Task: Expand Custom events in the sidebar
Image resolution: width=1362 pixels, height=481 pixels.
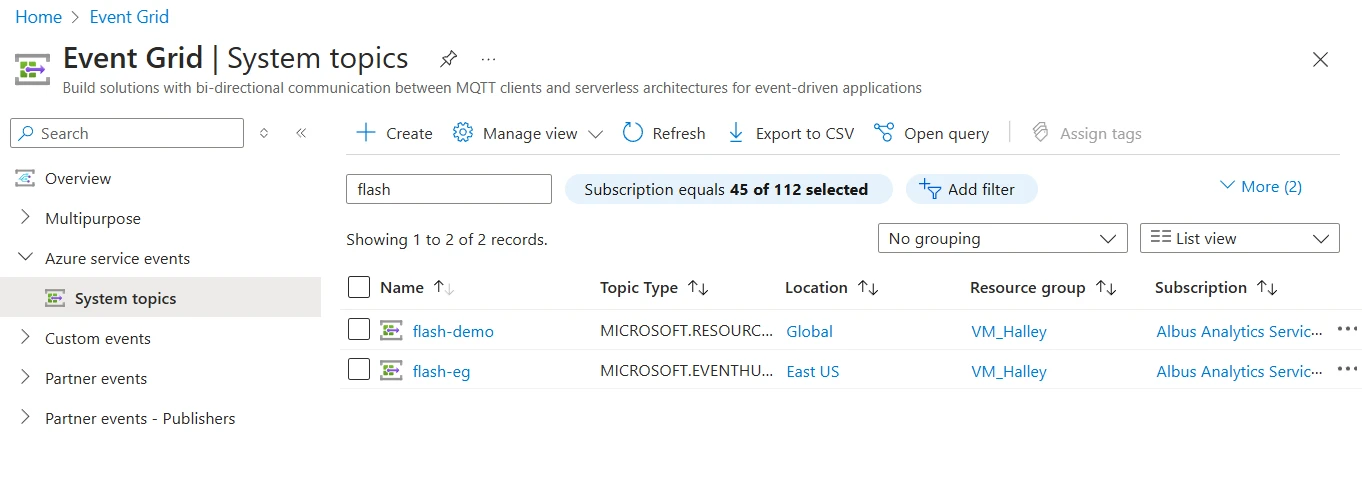Action: coord(26,338)
